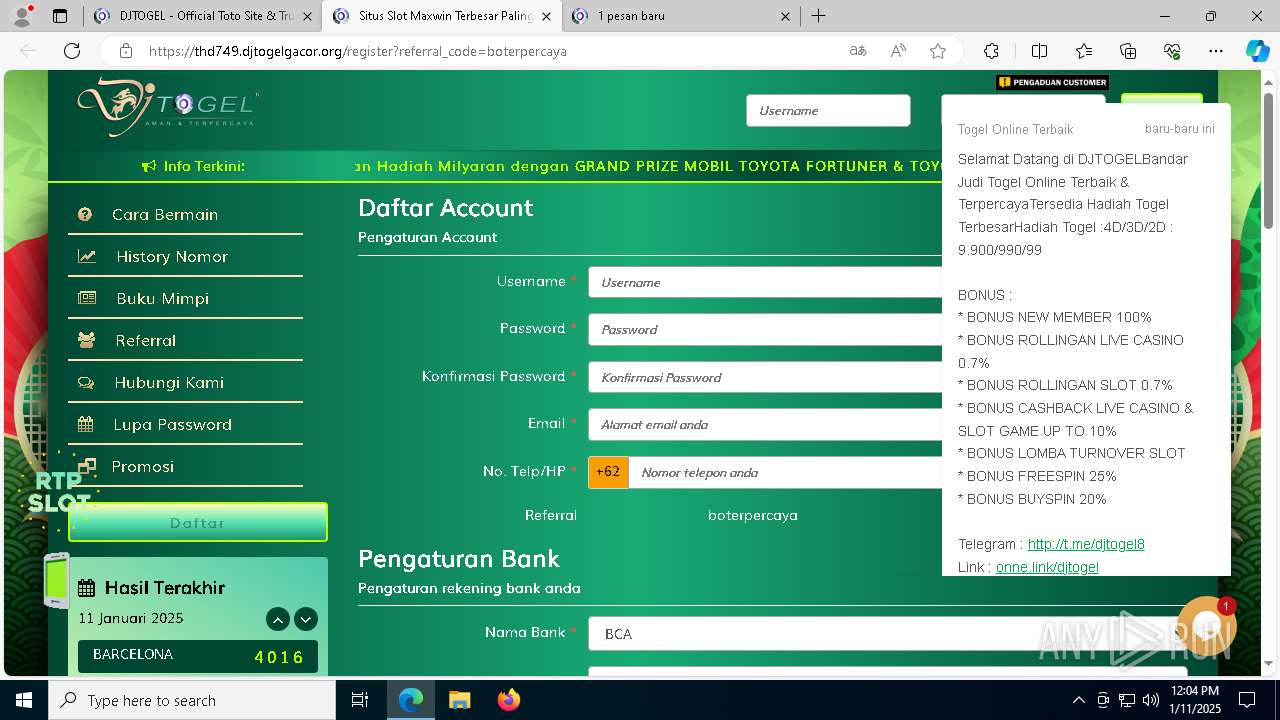Open browser essentials icon
Viewport: 1280px width, 720px height.
[1172, 51]
